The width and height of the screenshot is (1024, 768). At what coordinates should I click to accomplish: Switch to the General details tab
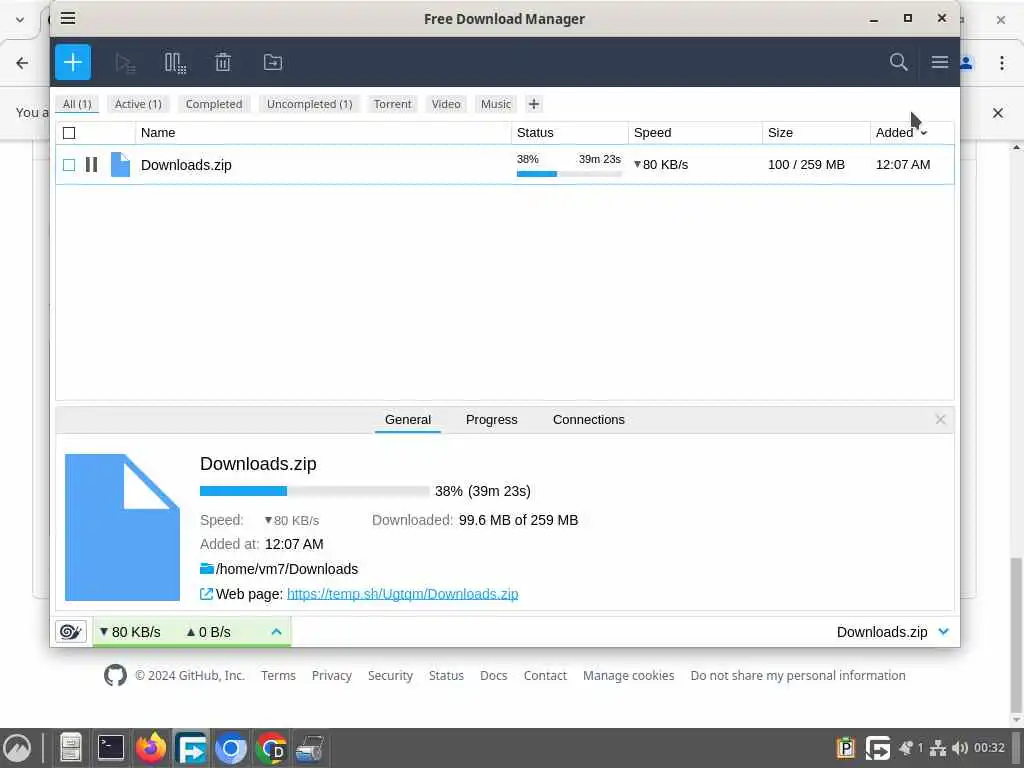point(408,419)
